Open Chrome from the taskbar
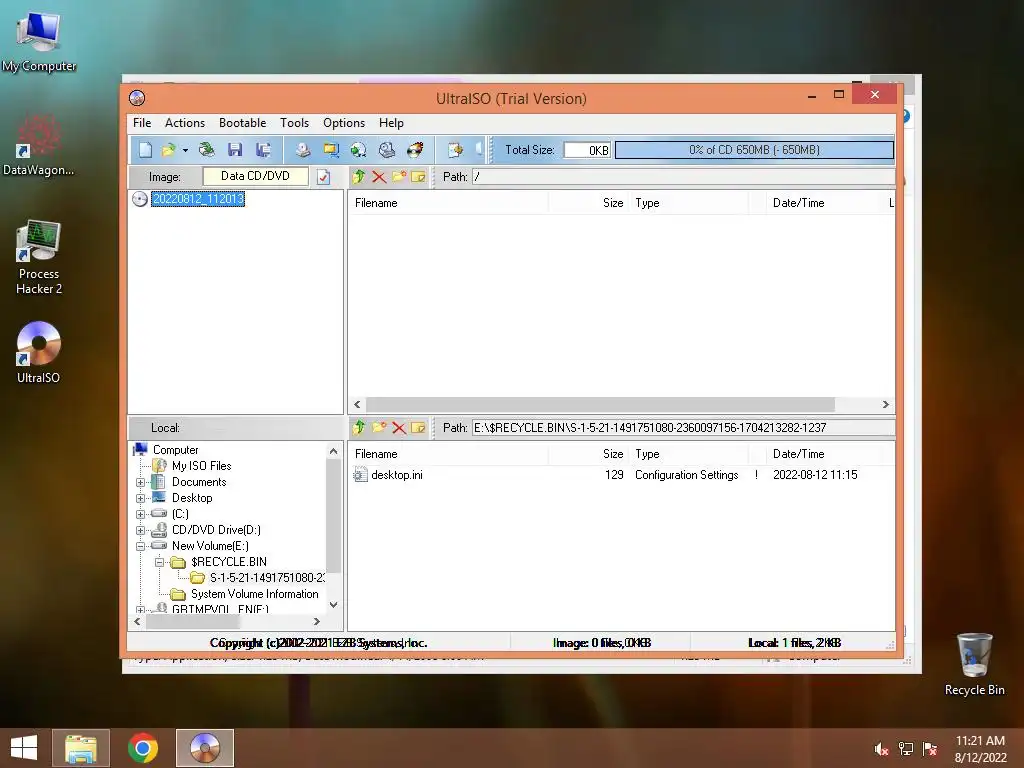The width and height of the screenshot is (1024, 768). (143, 748)
